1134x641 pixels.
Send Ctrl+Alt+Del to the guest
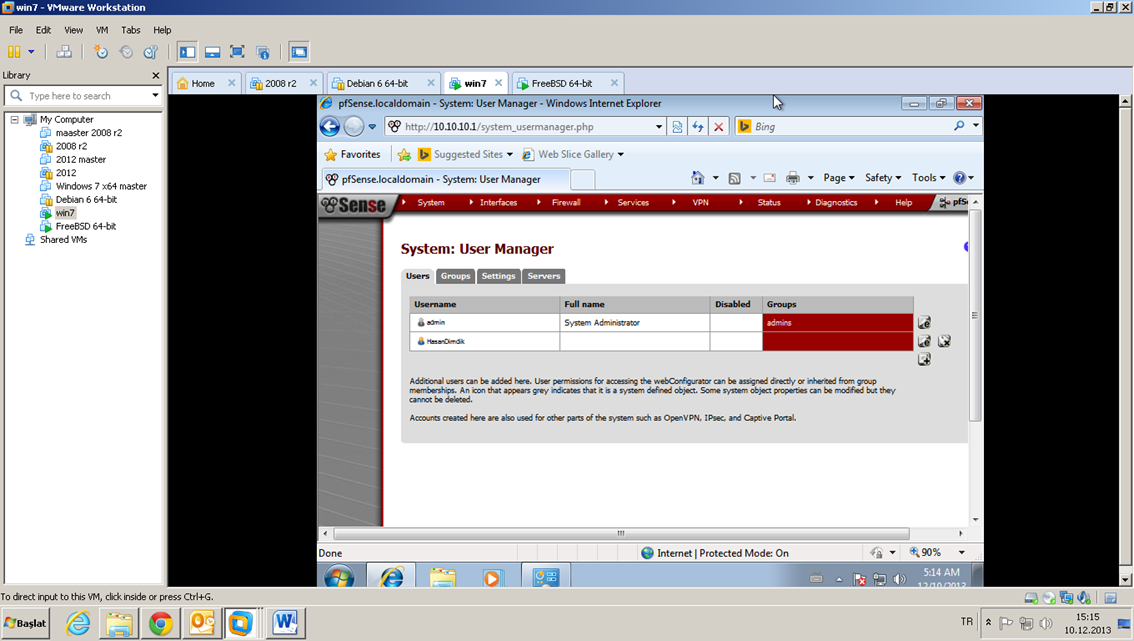(x=64, y=52)
